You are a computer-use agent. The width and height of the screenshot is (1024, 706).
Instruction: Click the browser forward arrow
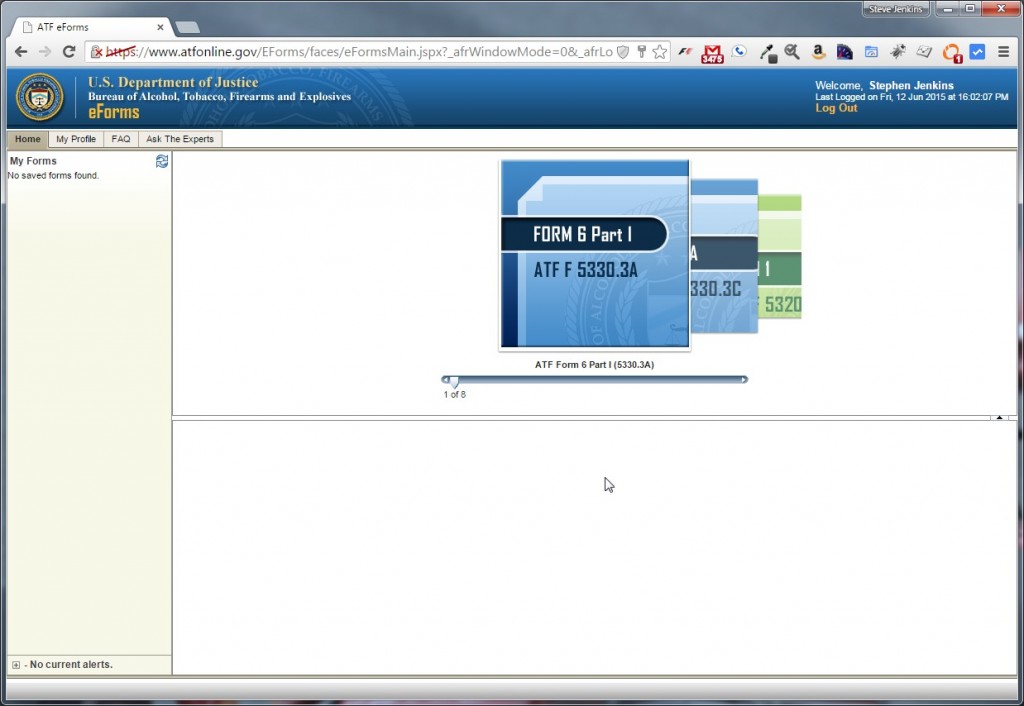[44, 52]
